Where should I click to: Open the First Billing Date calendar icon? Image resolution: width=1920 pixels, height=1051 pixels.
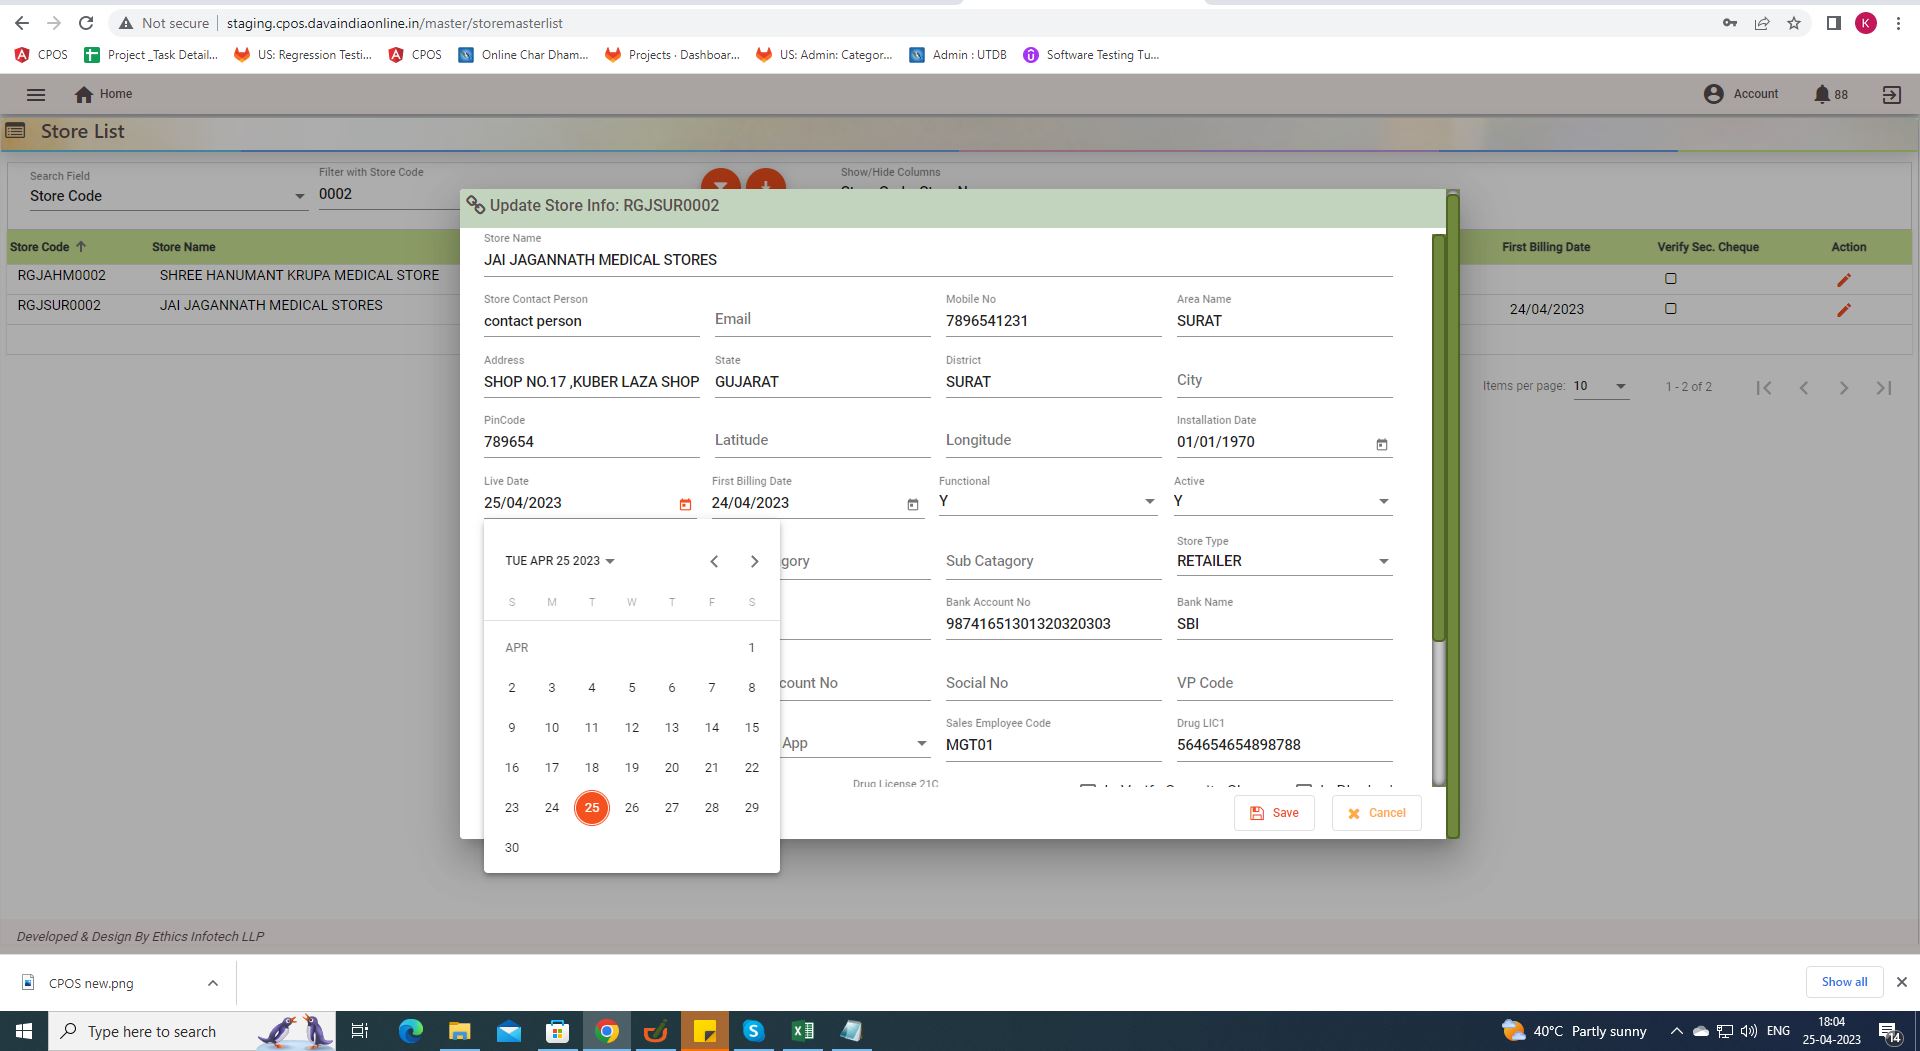pyautogui.click(x=912, y=505)
